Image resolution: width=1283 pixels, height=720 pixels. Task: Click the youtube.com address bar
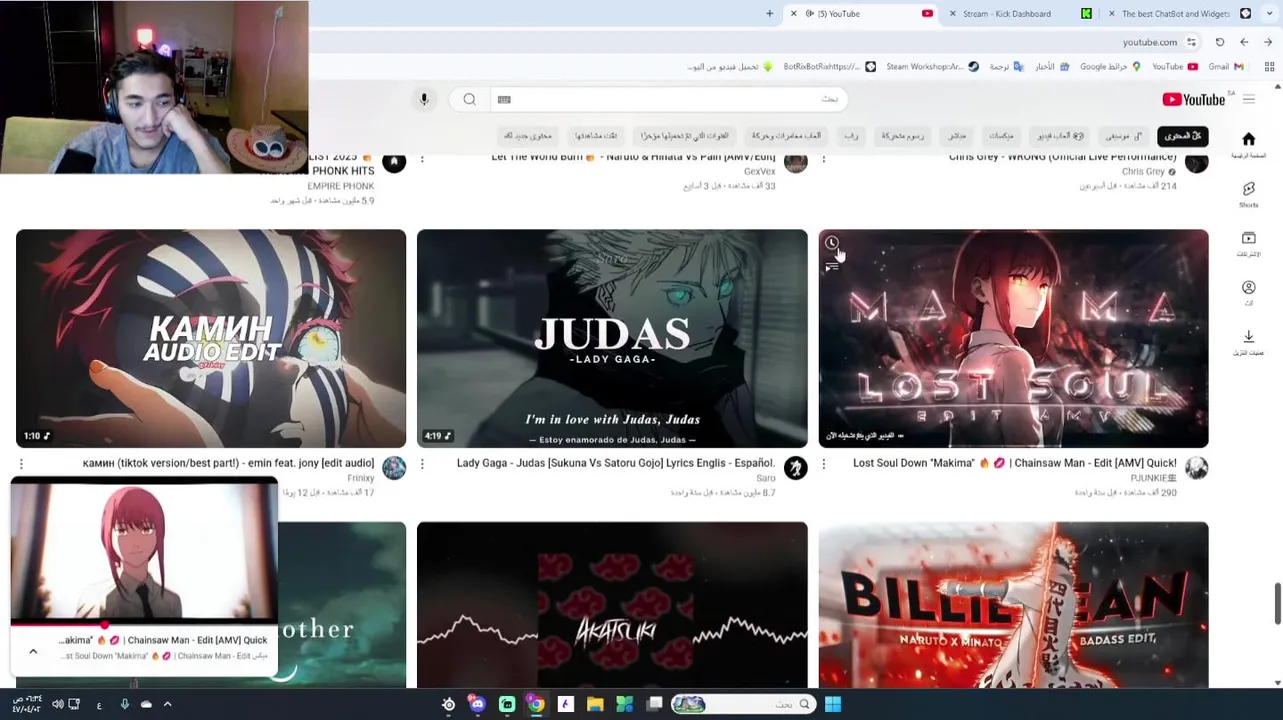pyautogui.click(x=1149, y=42)
